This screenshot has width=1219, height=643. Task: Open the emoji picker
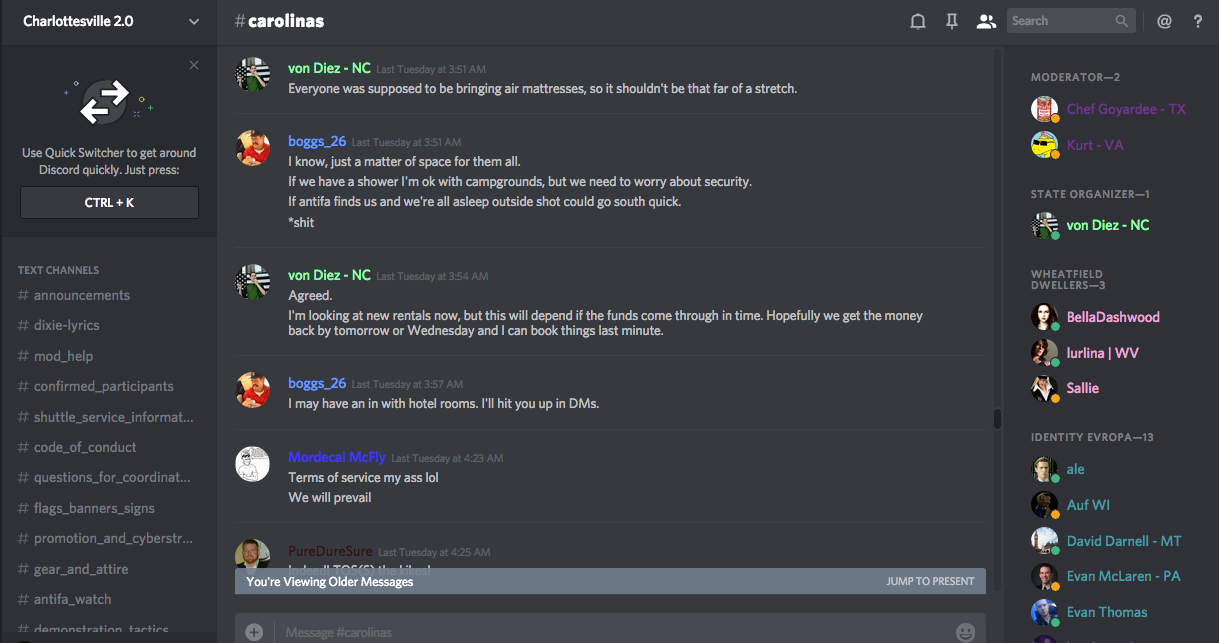tap(965, 632)
